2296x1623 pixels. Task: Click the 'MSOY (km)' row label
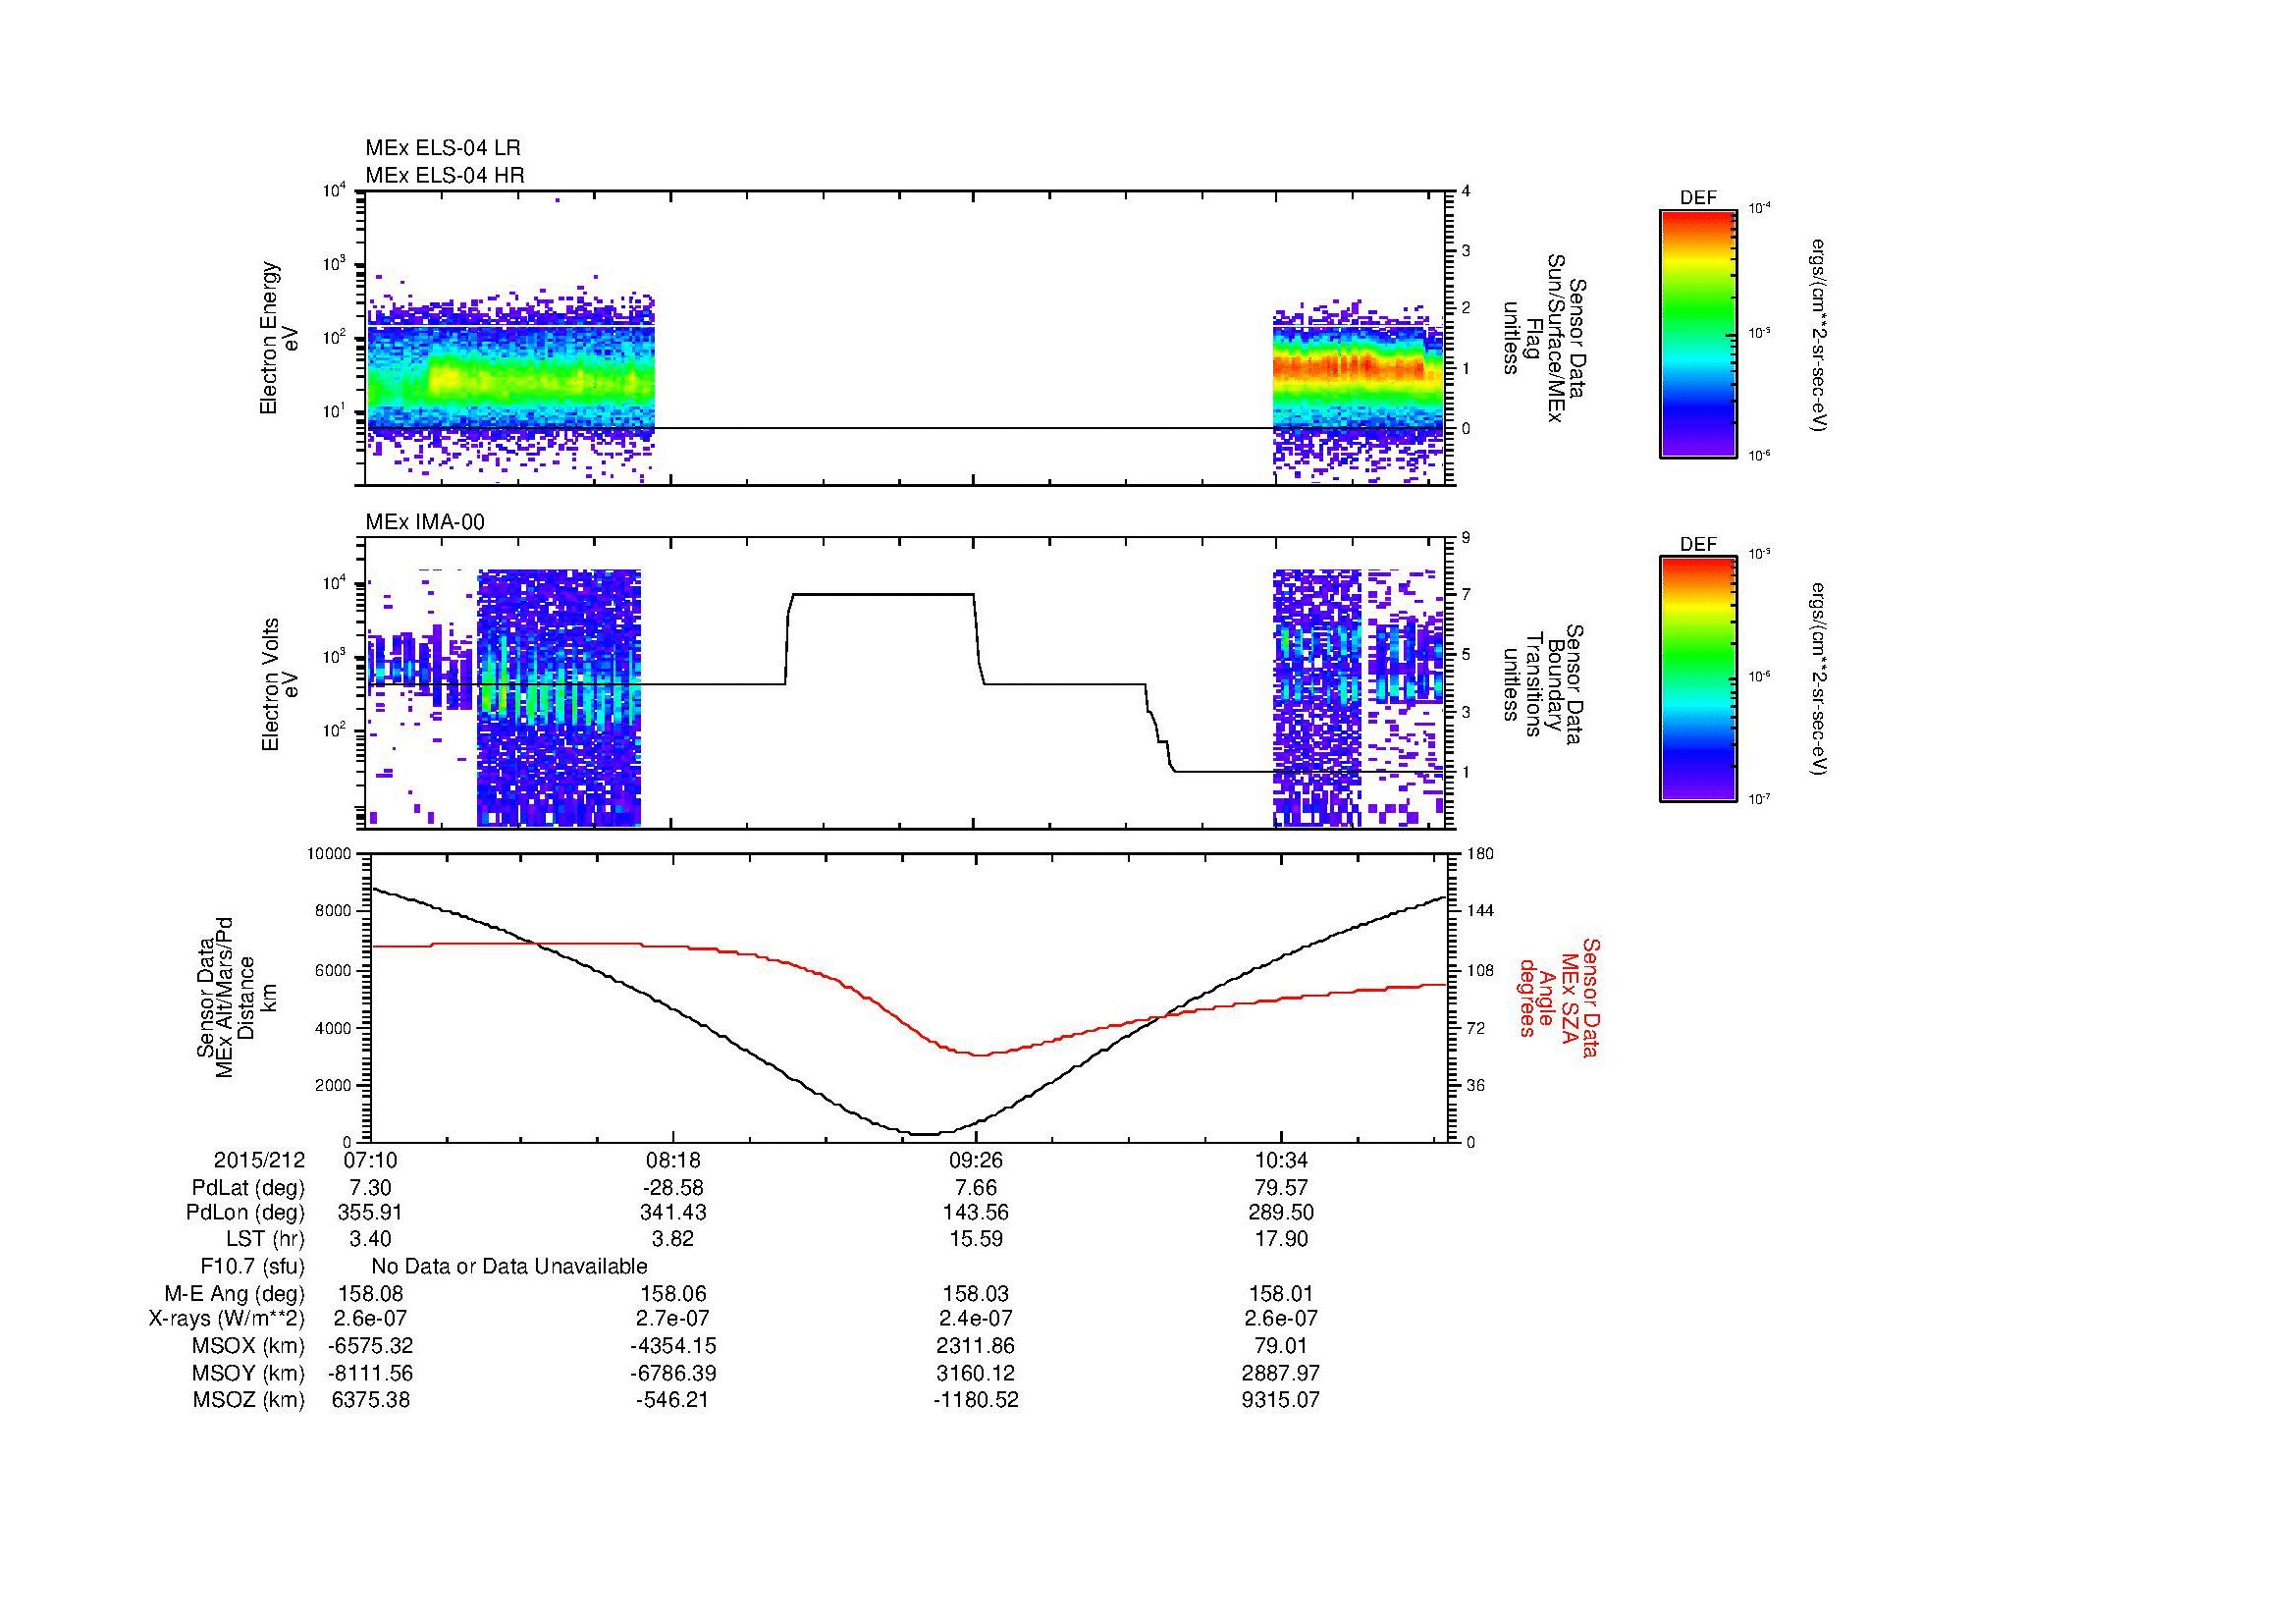pyautogui.click(x=249, y=1373)
